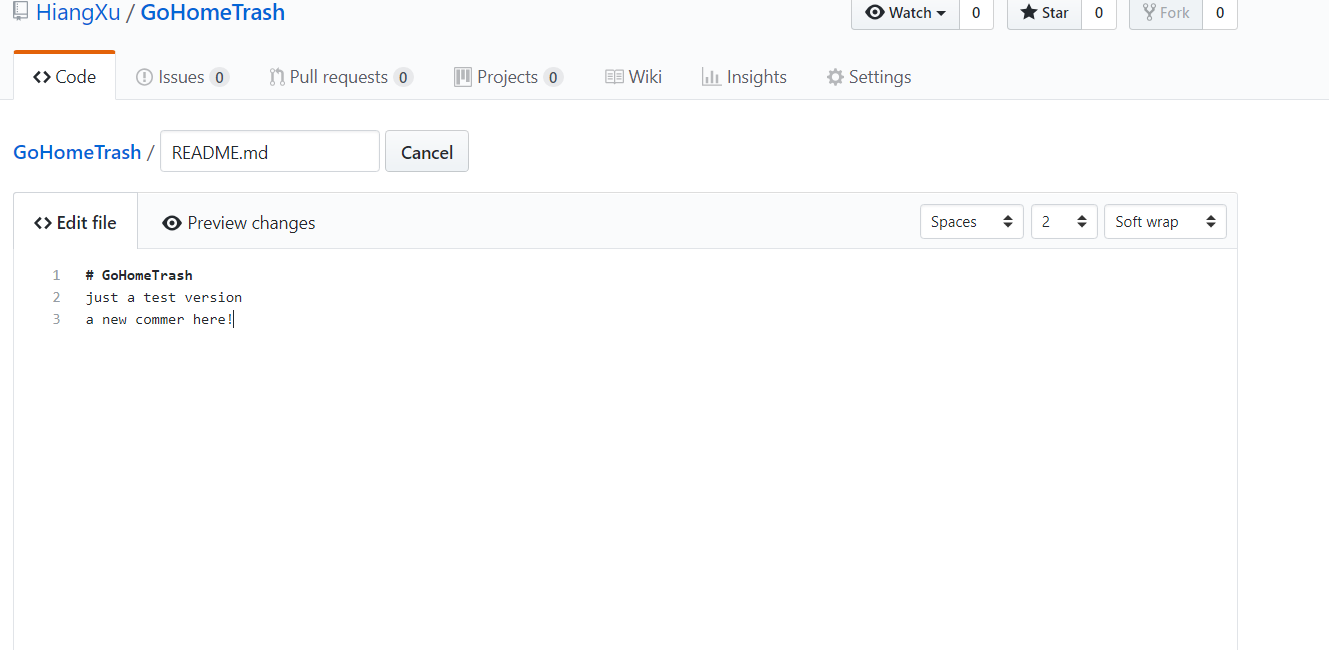Open the Spaces indent mode dropdown

(972, 222)
